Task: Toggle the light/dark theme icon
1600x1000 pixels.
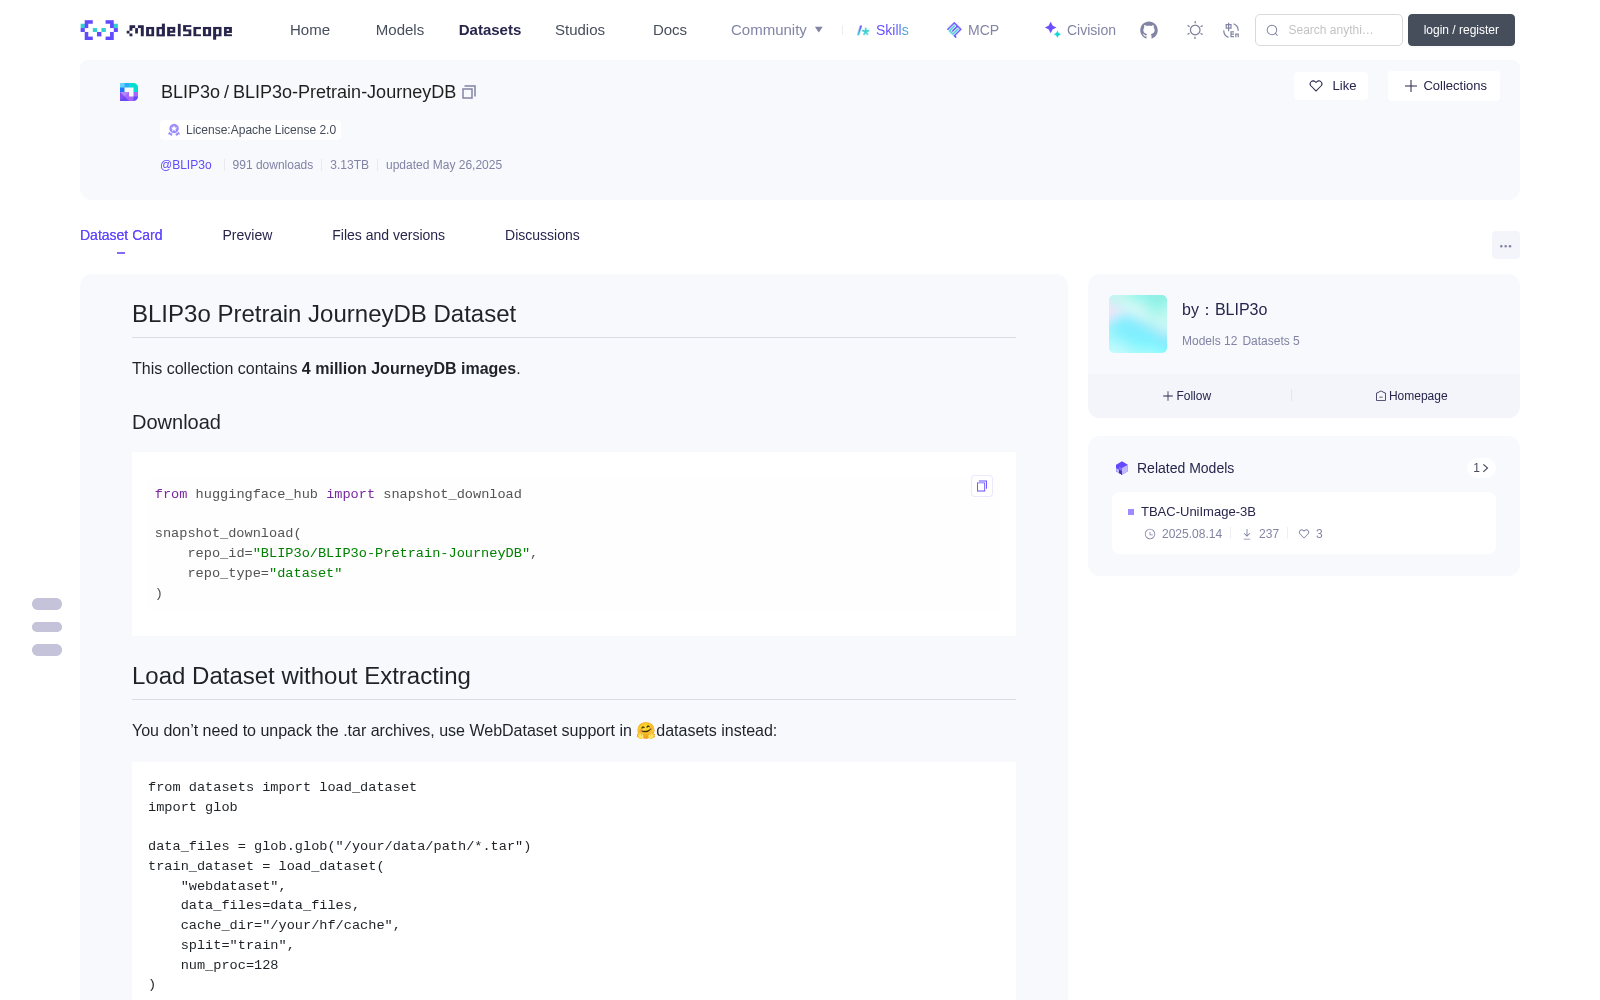Action: (1195, 30)
